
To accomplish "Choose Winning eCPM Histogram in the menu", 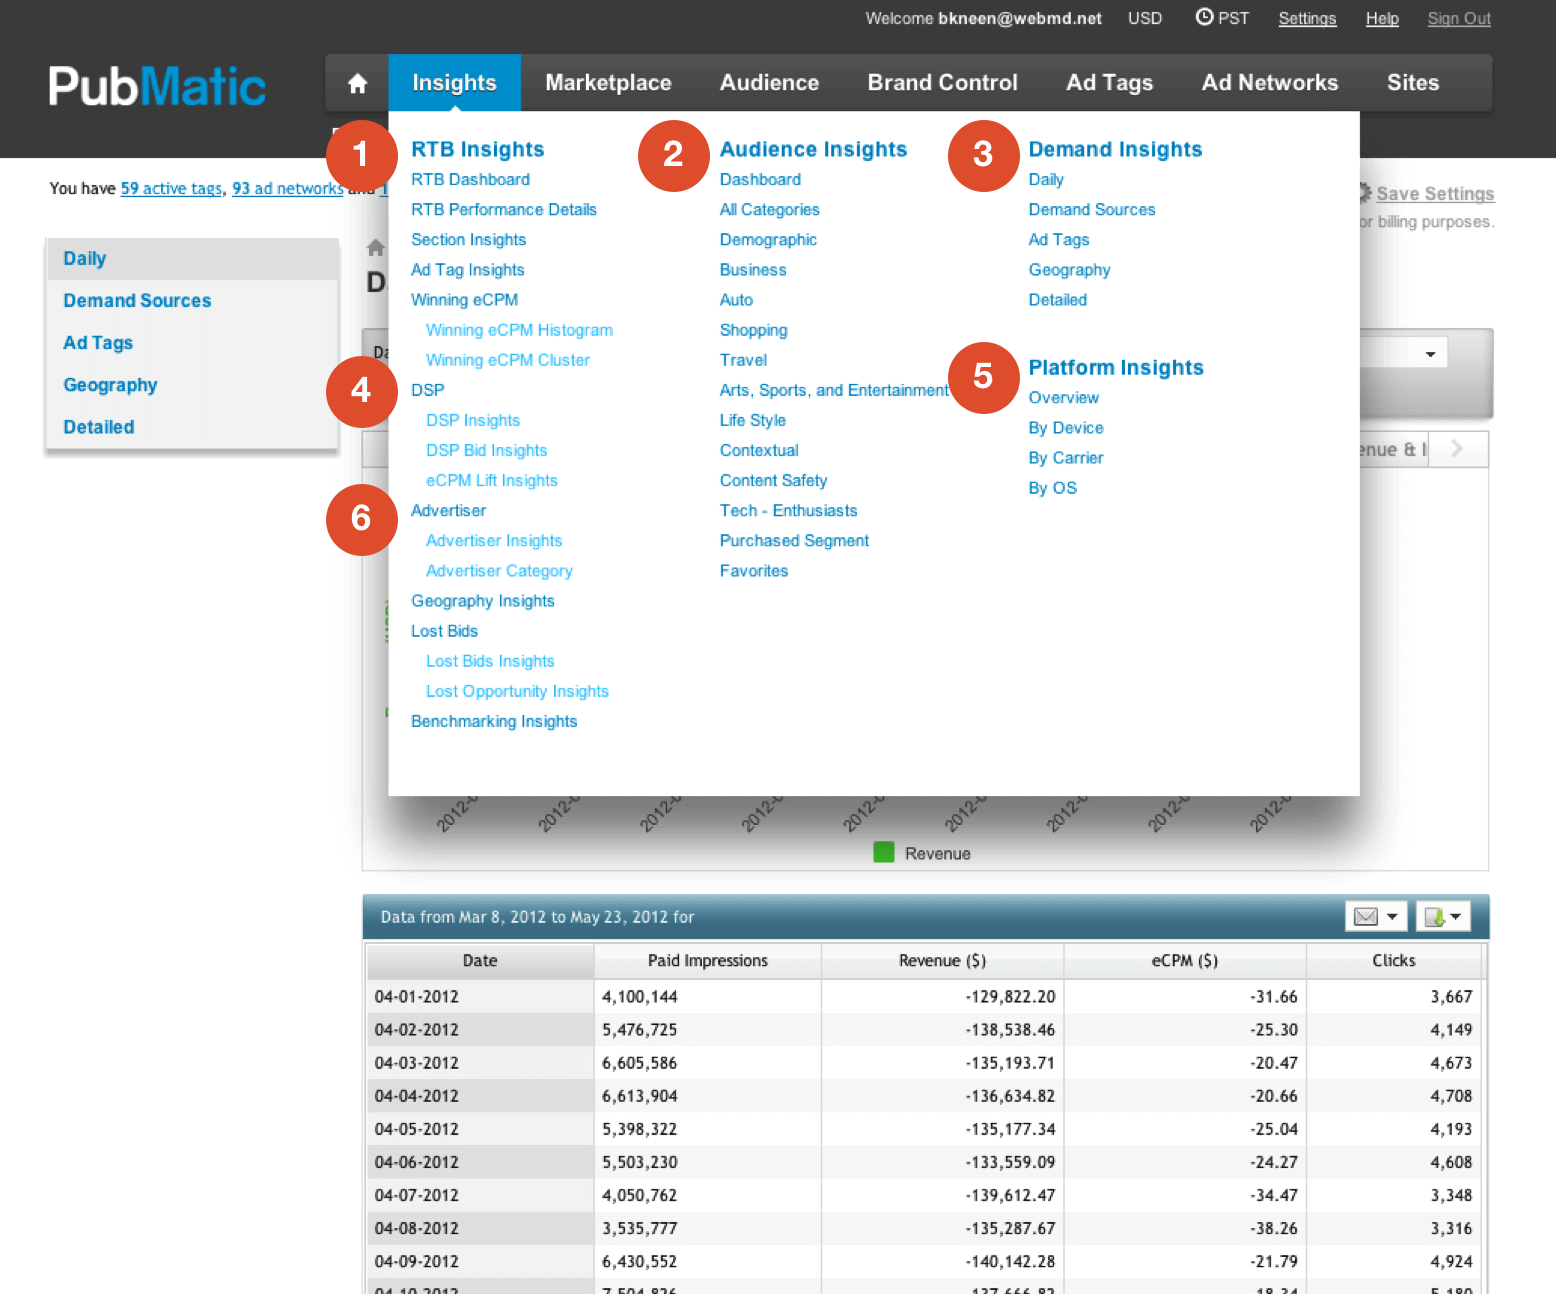I will tap(519, 330).
